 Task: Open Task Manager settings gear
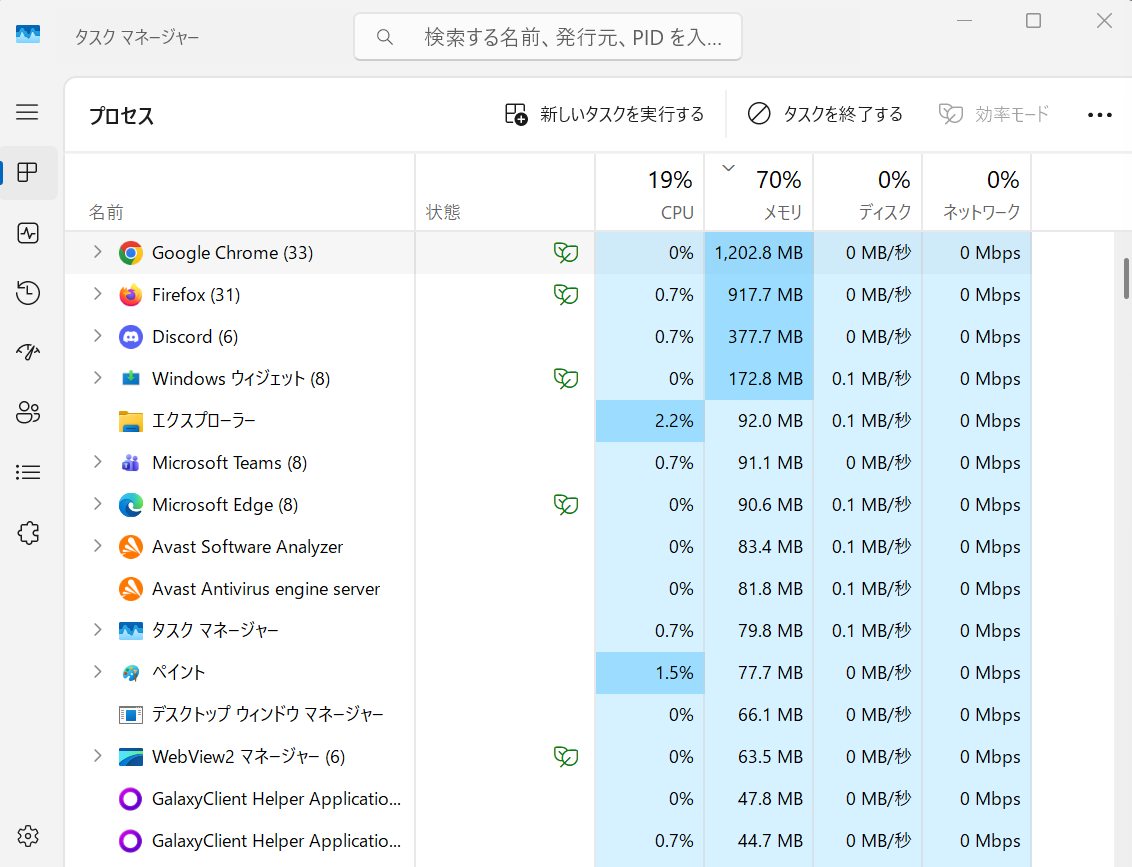[28, 835]
